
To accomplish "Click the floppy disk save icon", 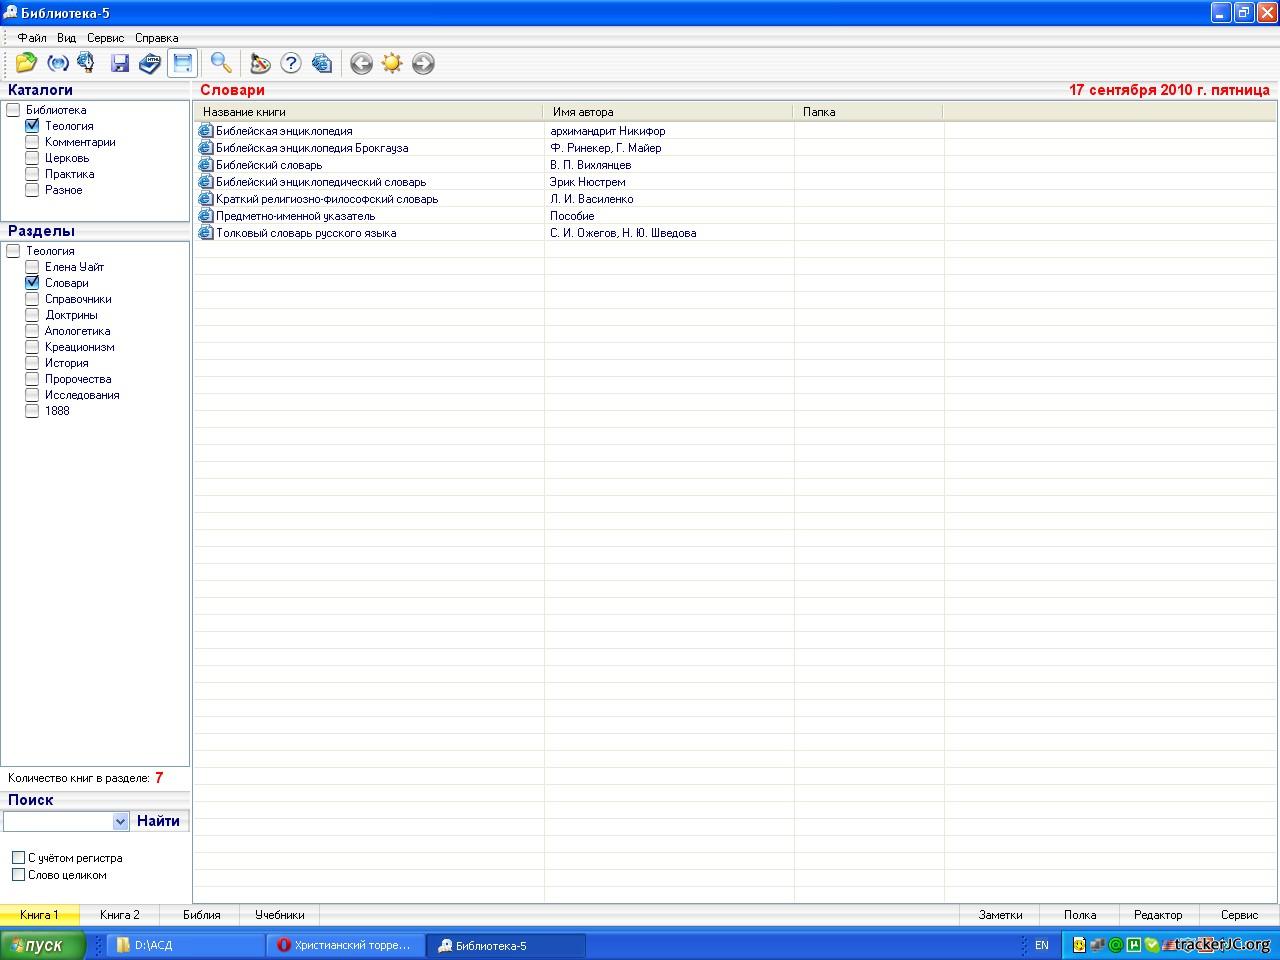I will [120, 63].
